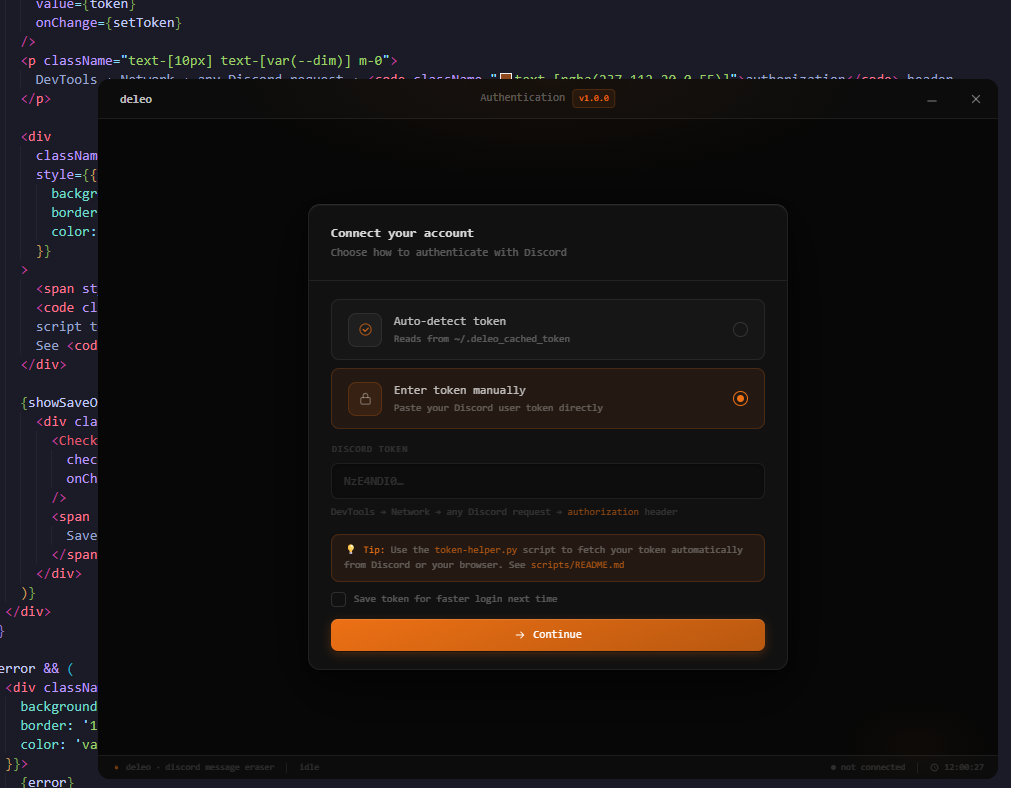Screen dimensions: 1011x788
Task: Click the "{showSaveO" line in the code editor
Action: 59,402
